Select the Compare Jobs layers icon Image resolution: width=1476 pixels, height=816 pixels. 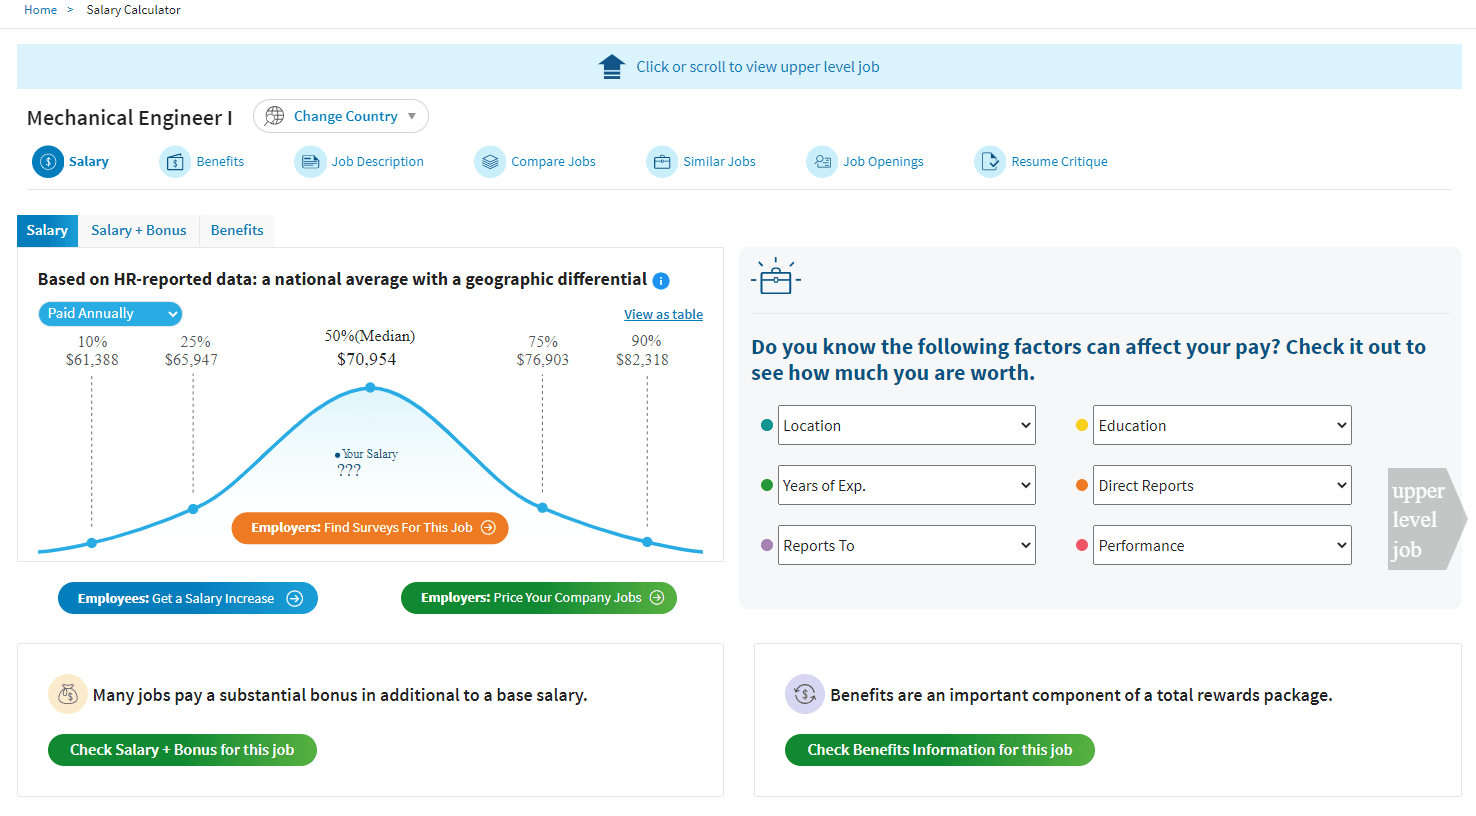click(x=490, y=162)
